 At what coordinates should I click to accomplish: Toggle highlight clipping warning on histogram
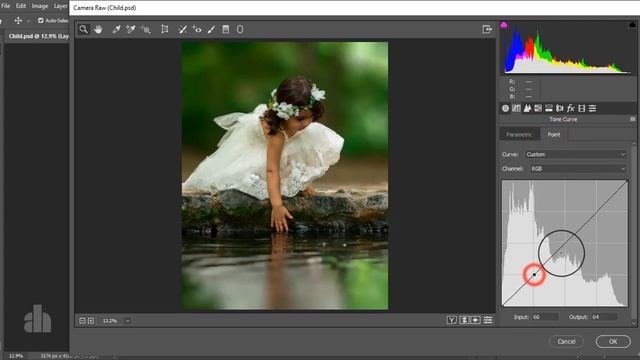[x=632, y=25]
